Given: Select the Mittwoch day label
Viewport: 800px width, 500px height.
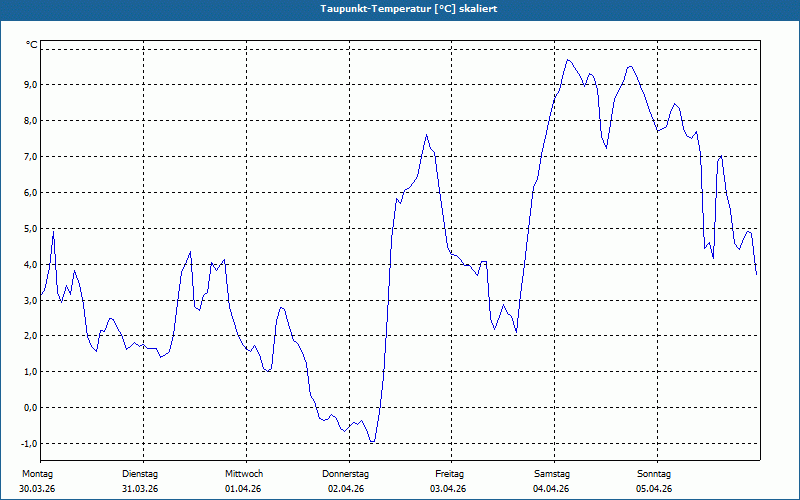Looking at the screenshot, I should [x=244, y=474].
